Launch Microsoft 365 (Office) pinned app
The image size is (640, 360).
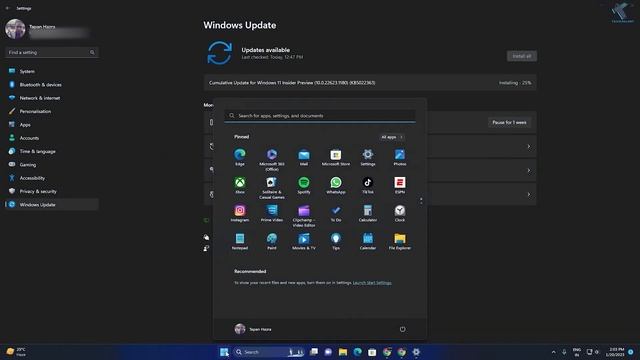point(272,160)
